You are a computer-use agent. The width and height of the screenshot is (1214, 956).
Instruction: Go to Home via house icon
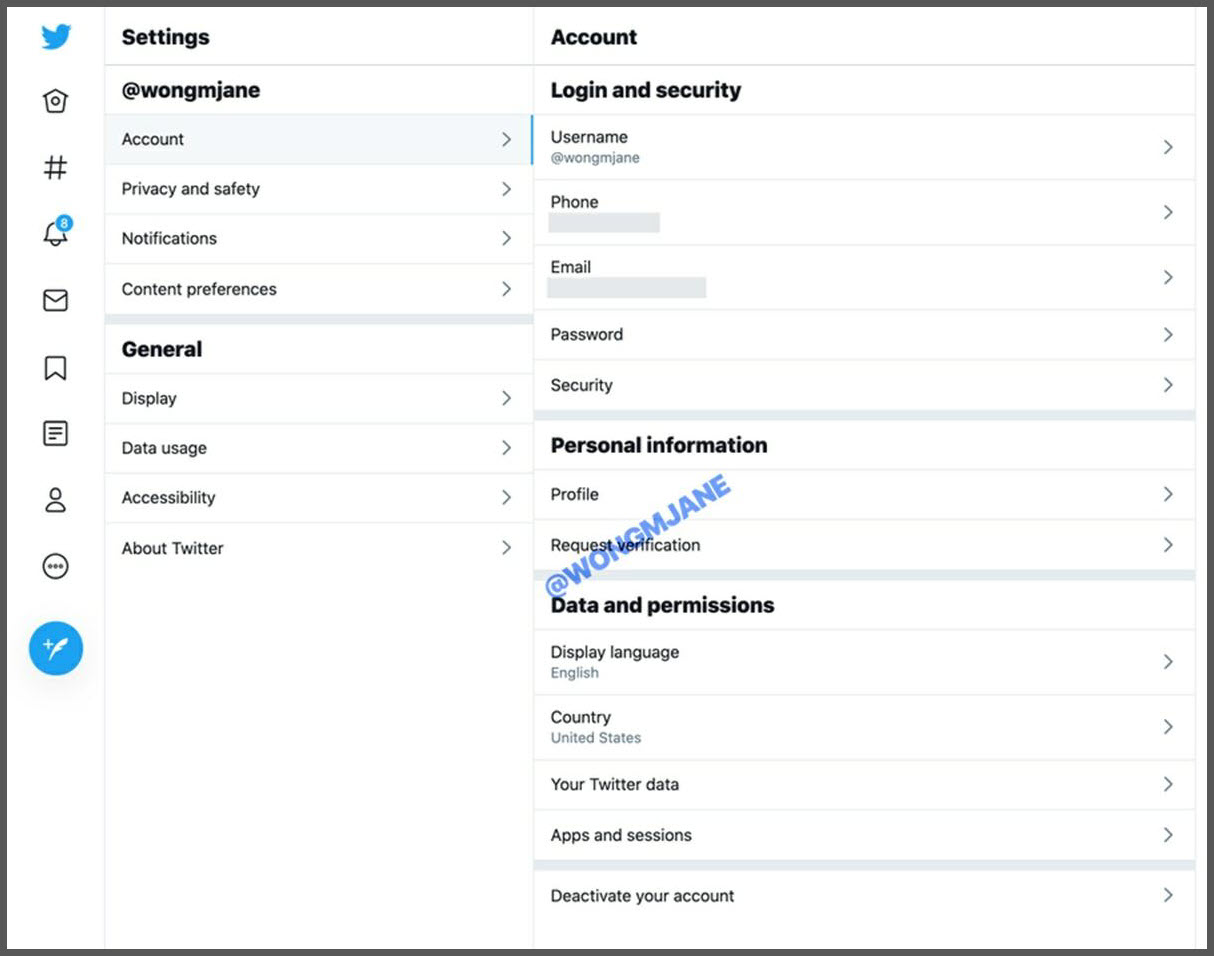coord(56,101)
